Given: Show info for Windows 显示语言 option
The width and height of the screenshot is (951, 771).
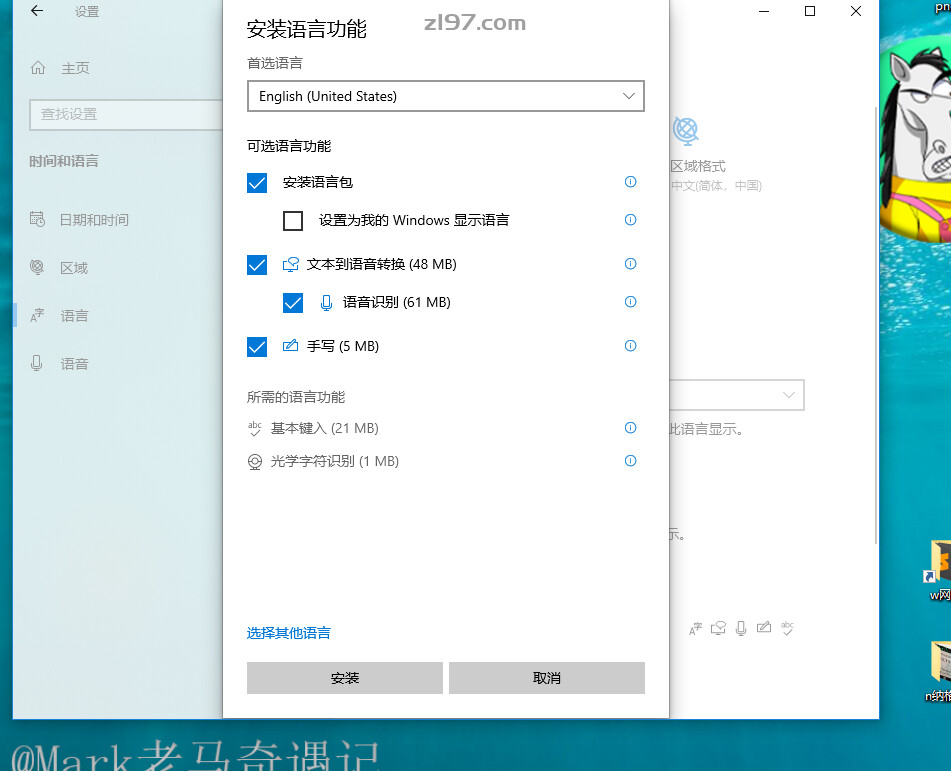Looking at the screenshot, I should coord(631,220).
